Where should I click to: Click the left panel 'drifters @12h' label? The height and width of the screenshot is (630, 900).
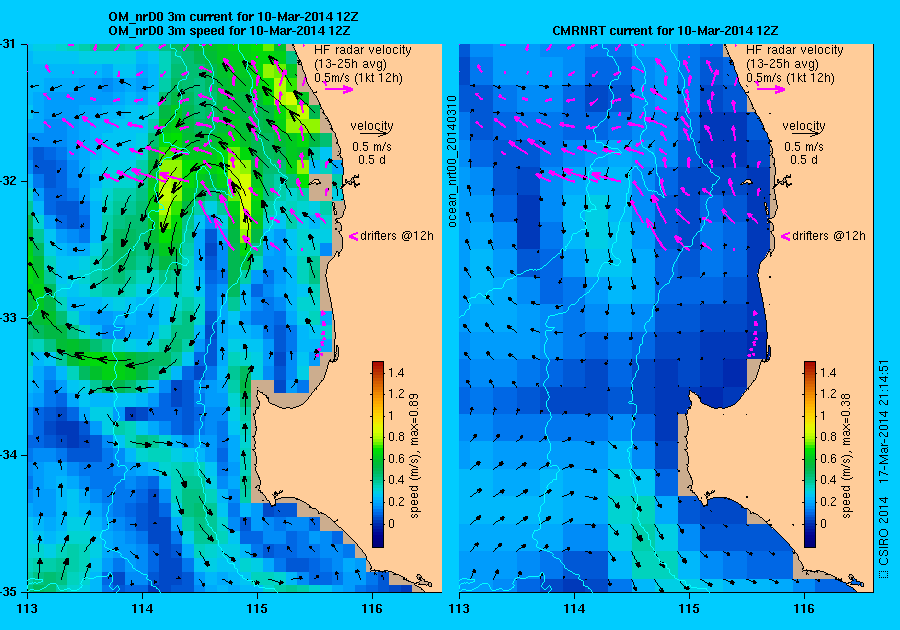click(x=397, y=236)
